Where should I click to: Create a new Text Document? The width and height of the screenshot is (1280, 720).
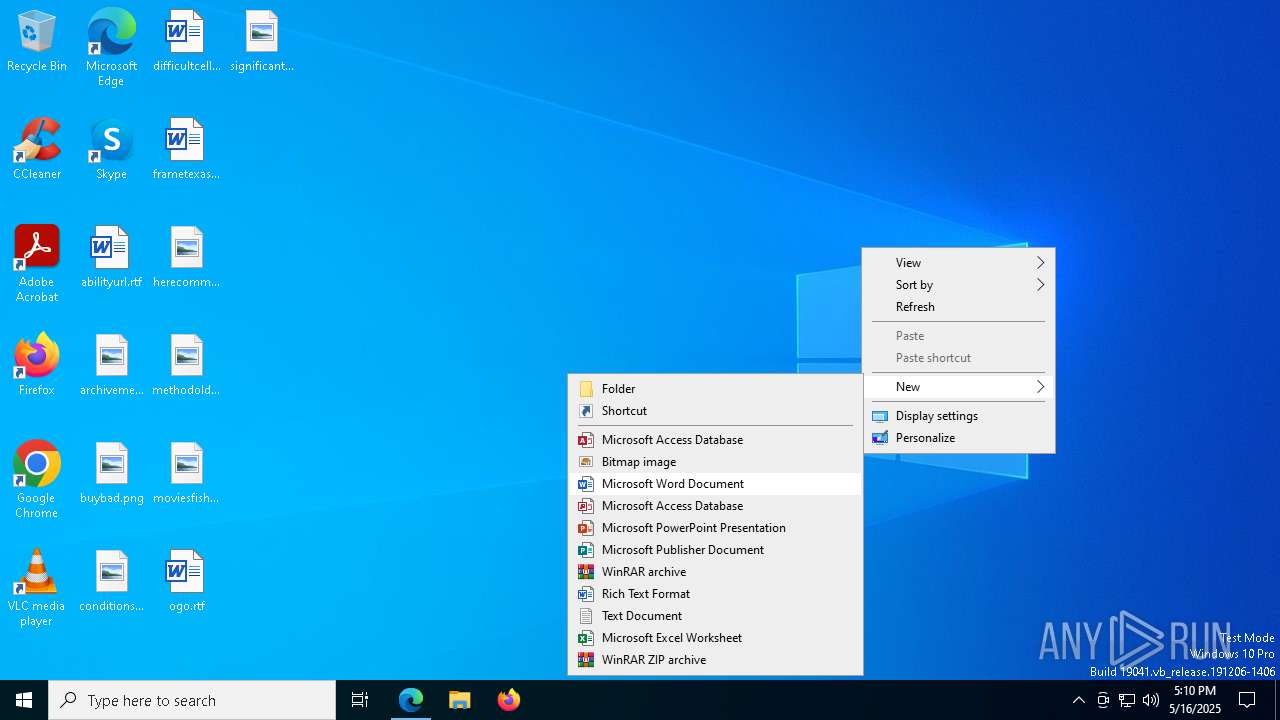pos(715,616)
